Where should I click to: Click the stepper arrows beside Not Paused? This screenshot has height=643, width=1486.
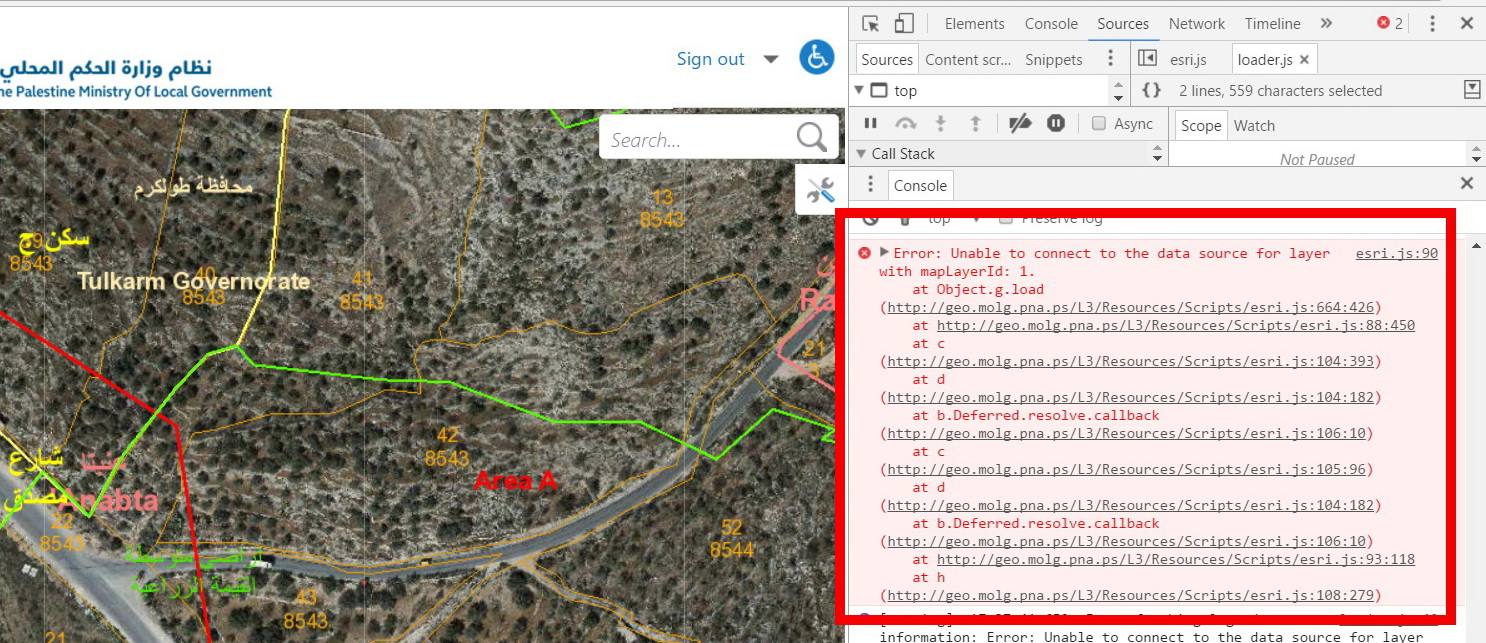1476,154
